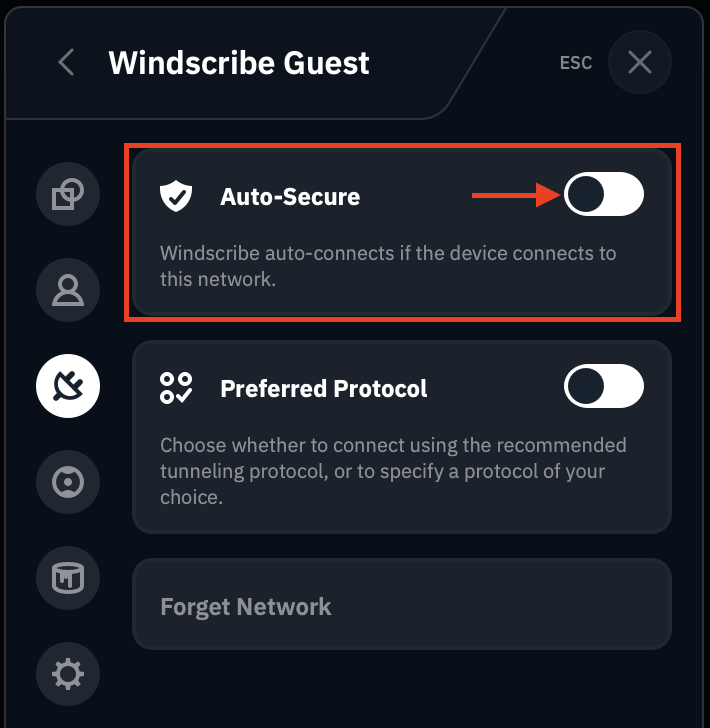Close the preferences with the X button
The image size is (710, 728).
(x=639, y=63)
